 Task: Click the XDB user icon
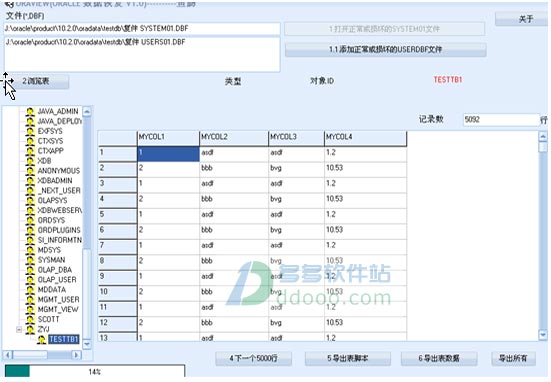(30, 161)
